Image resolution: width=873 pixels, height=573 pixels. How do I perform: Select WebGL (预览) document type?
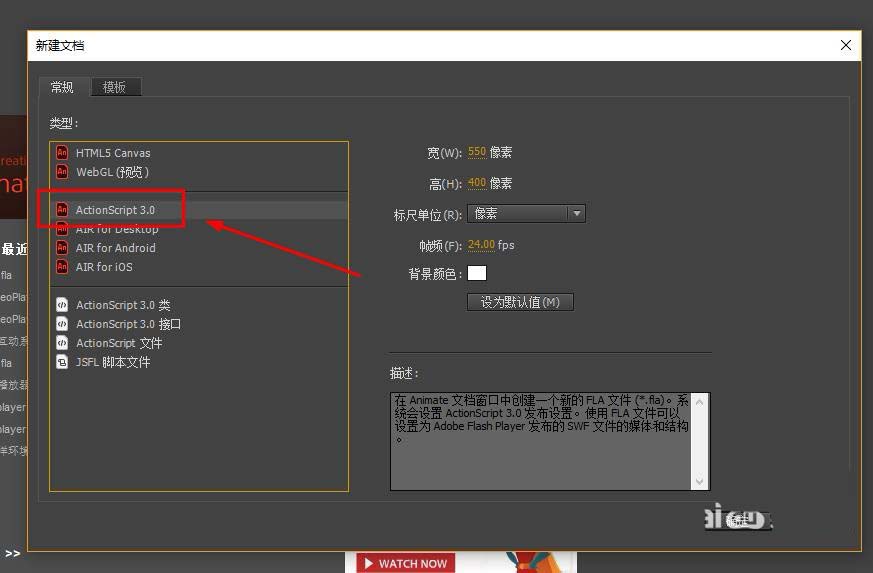tap(199, 172)
